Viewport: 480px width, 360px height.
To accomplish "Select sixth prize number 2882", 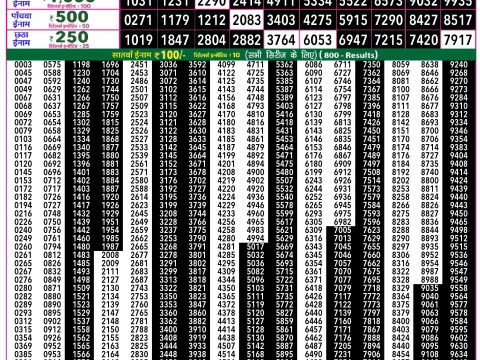I will [247, 40].
